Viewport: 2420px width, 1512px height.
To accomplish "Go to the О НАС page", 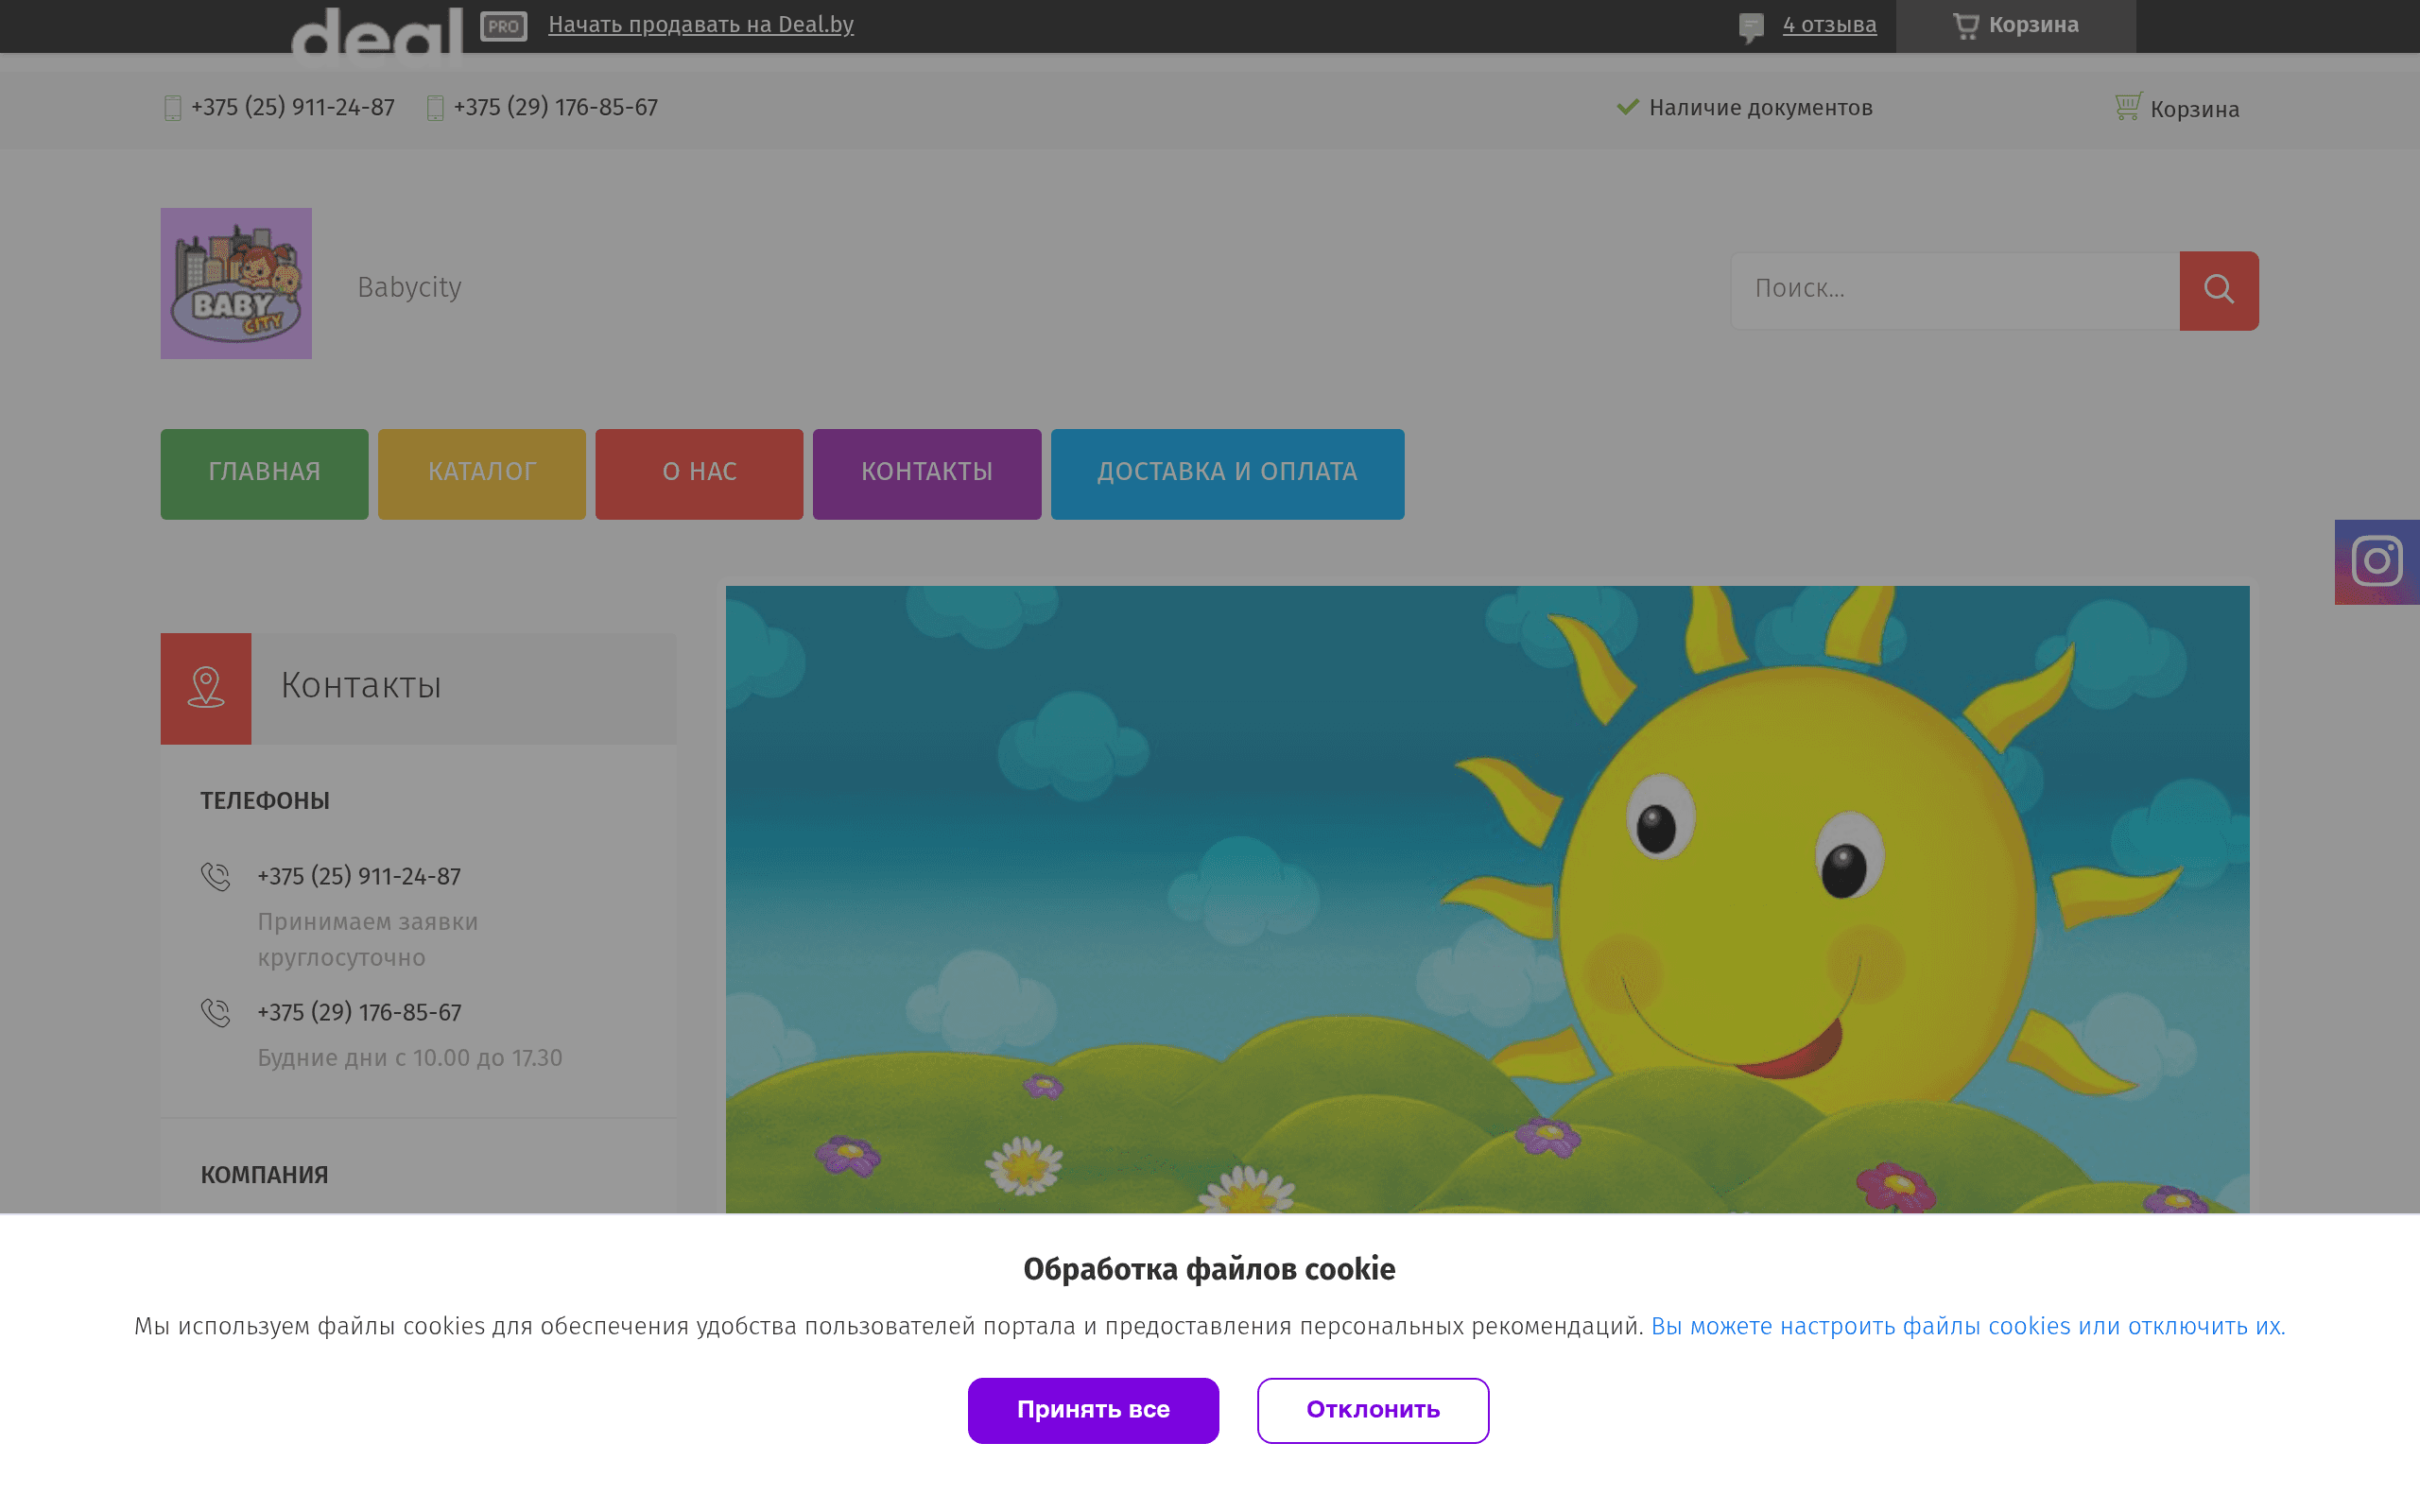I will [699, 473].
